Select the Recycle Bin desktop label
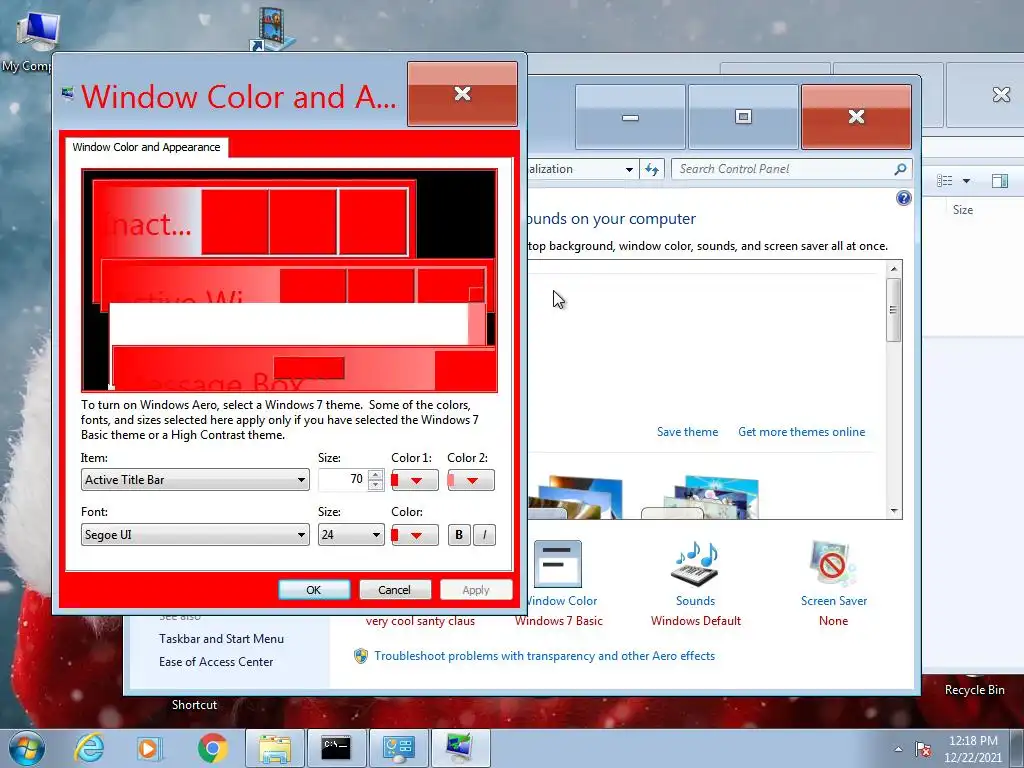Screen dimensions: 1024x768 coord(974,690)
